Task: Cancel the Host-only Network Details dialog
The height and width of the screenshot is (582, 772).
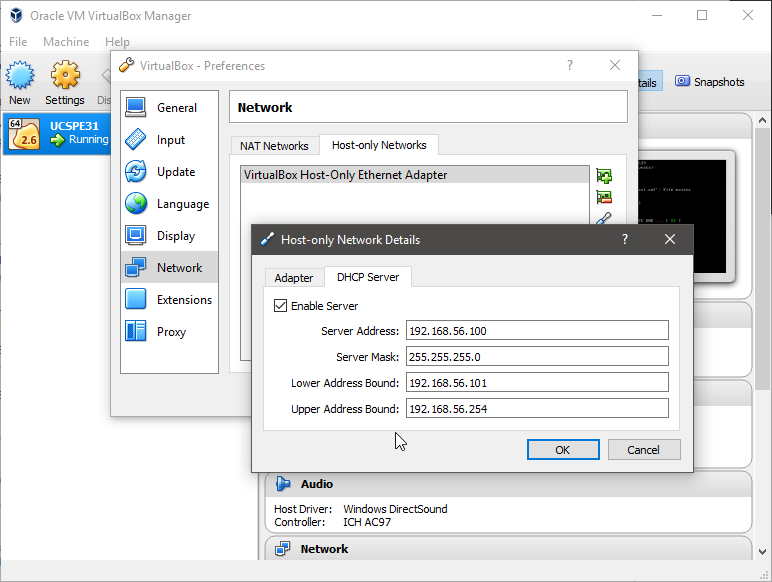Action: click(644, 450)
